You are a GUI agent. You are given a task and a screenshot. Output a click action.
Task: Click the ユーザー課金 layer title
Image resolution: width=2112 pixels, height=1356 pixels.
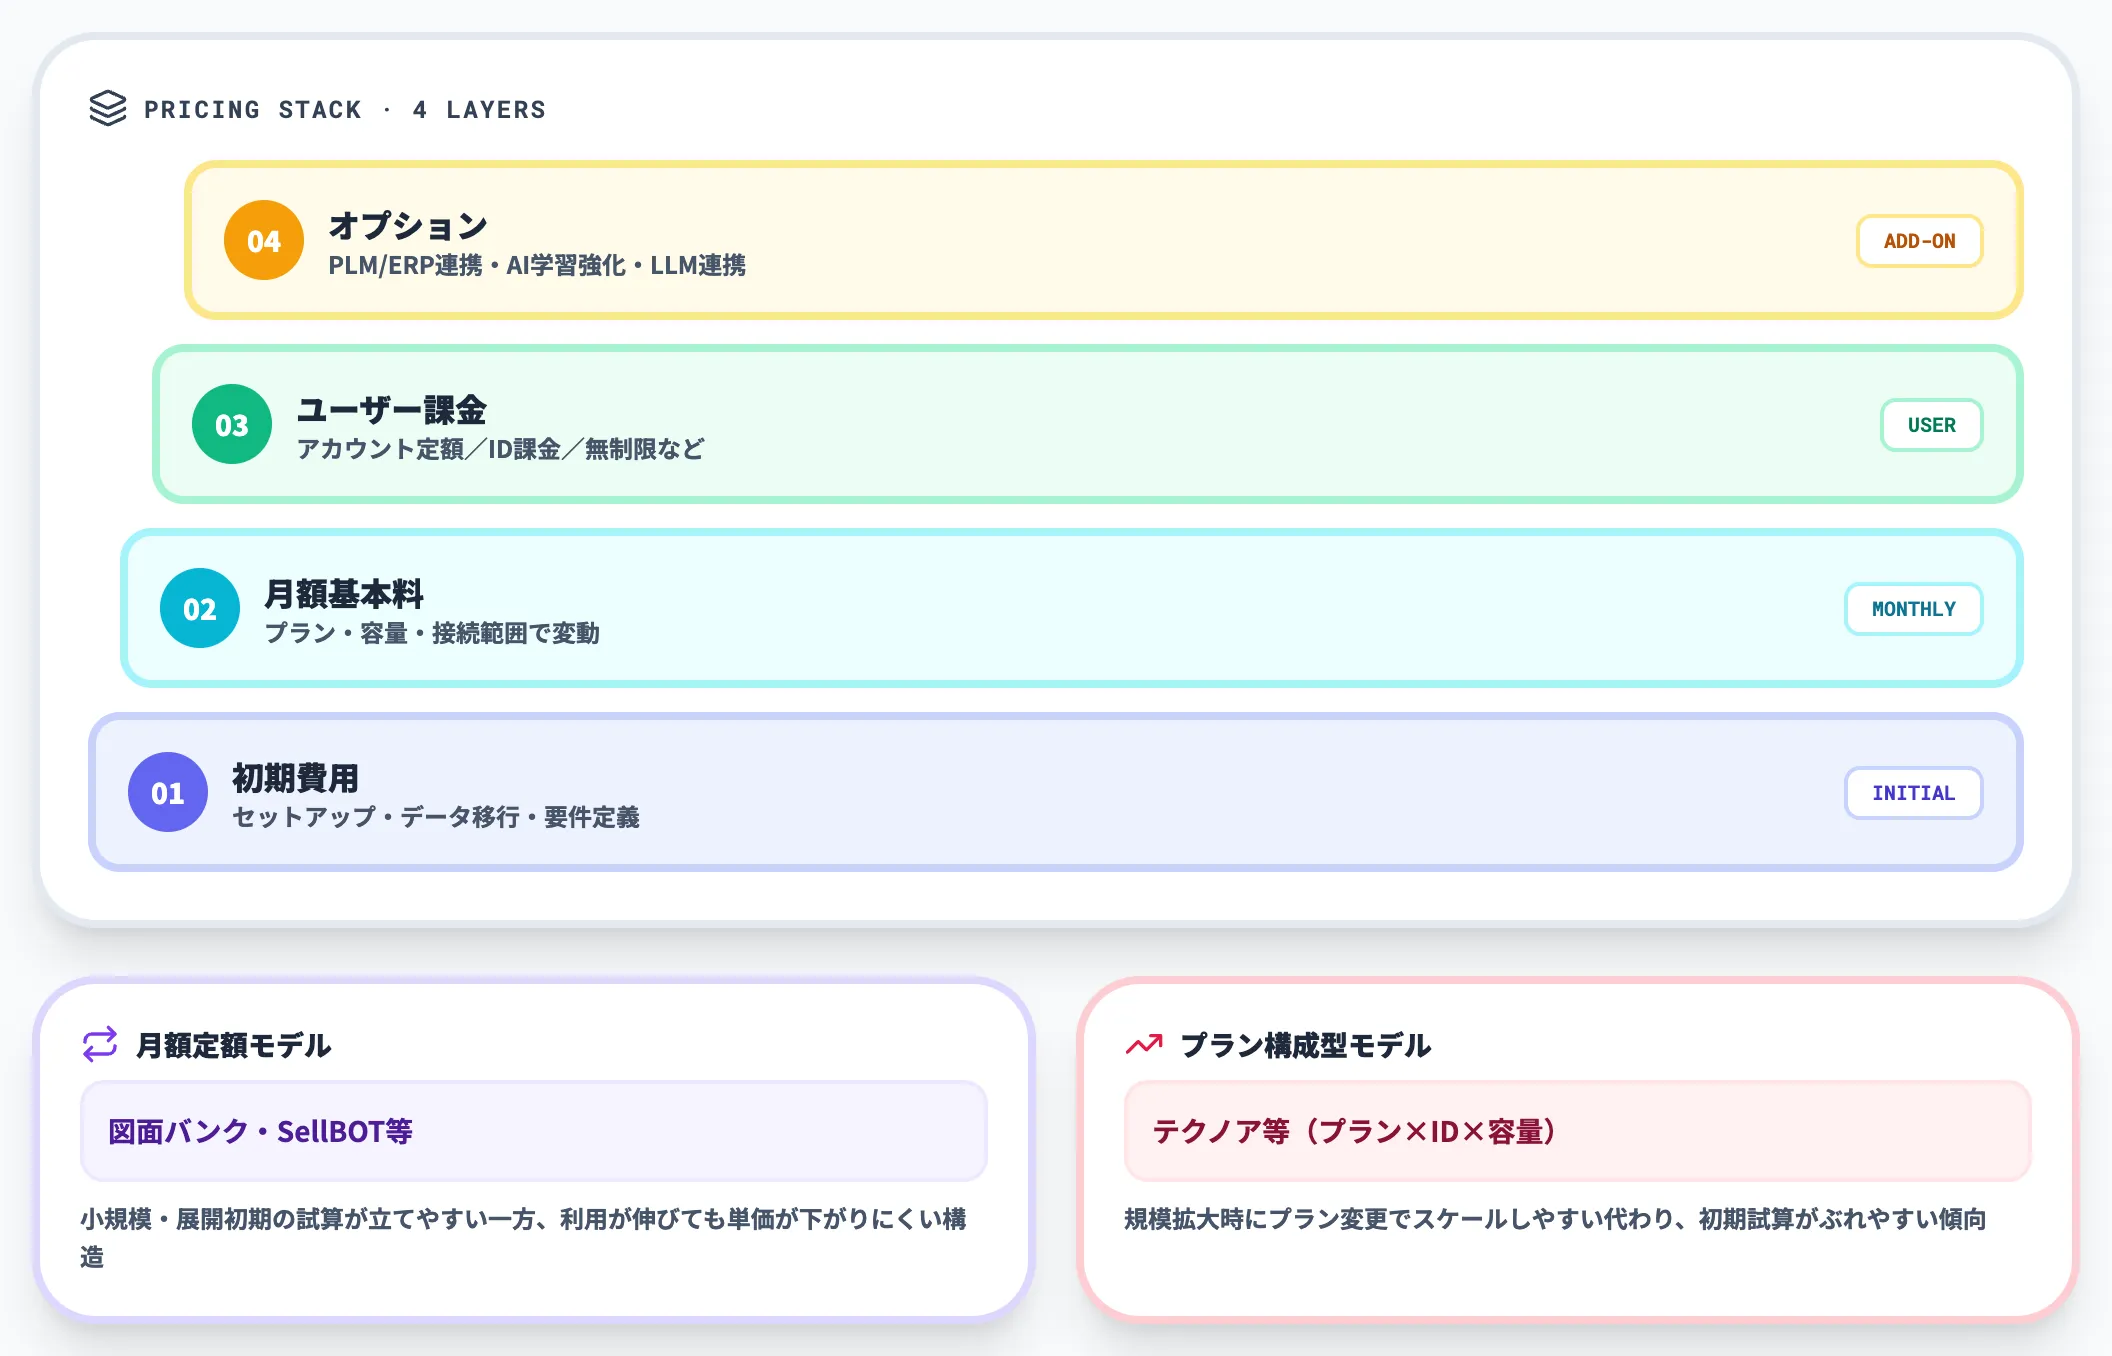[x=391, y=409]
